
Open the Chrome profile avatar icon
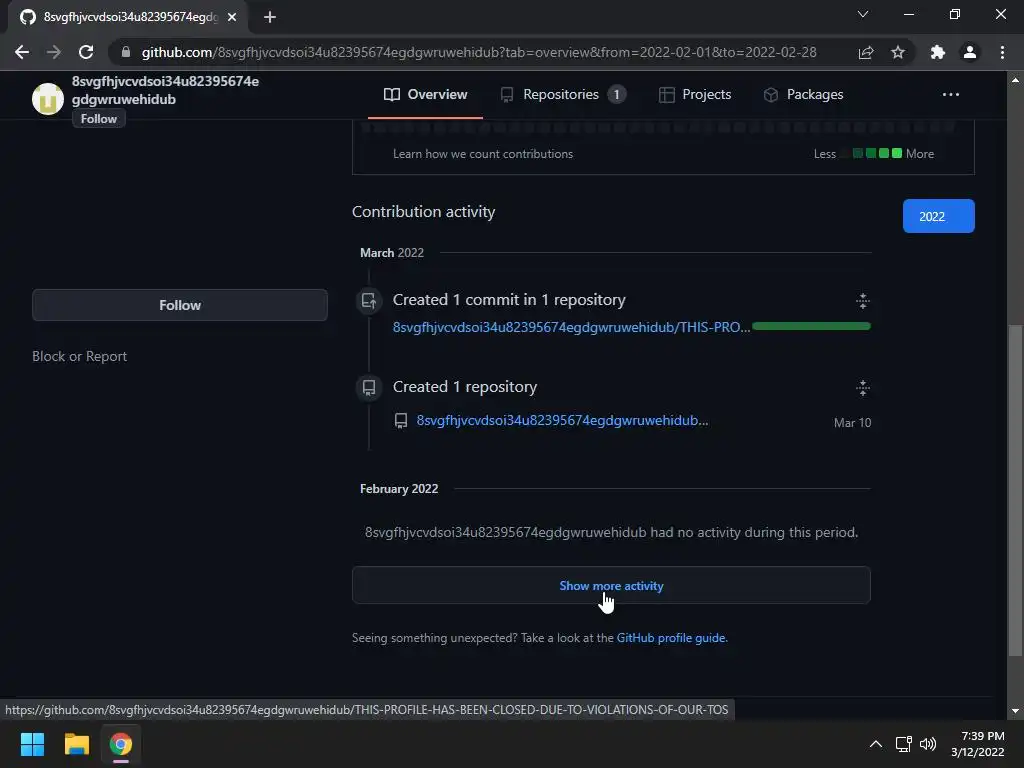[970, 52]
